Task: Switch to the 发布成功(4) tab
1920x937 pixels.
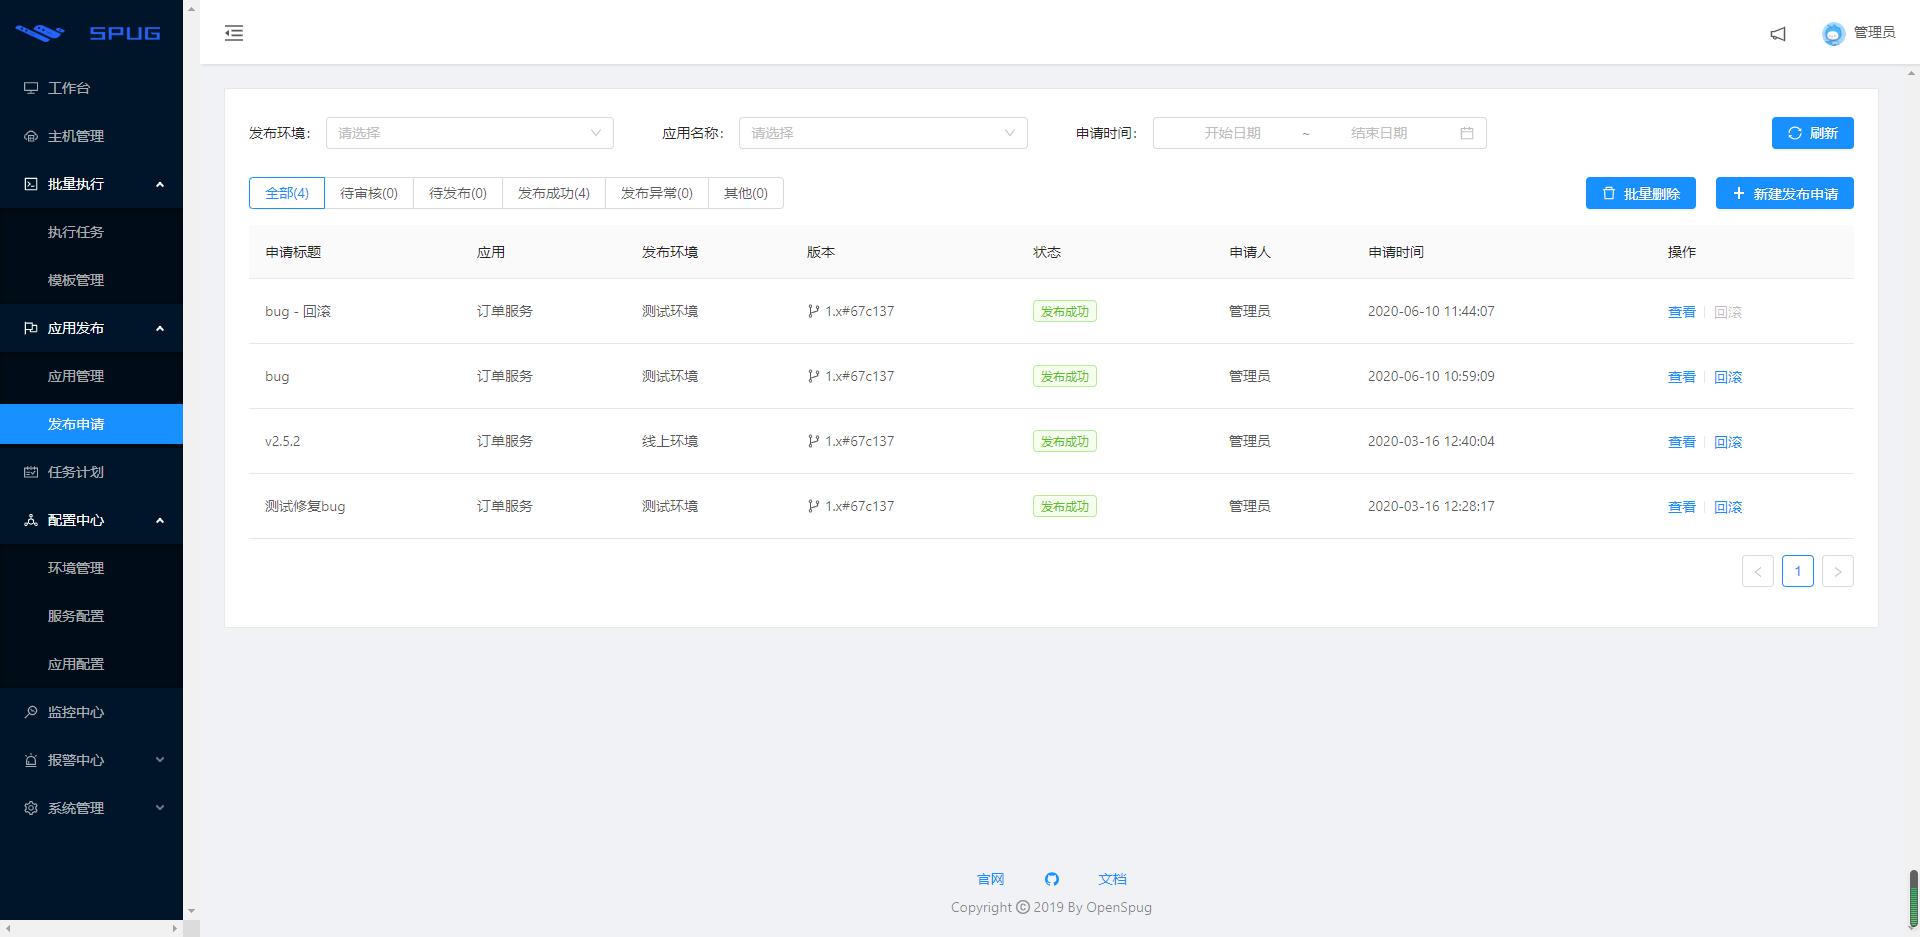Action: [554, 193]
